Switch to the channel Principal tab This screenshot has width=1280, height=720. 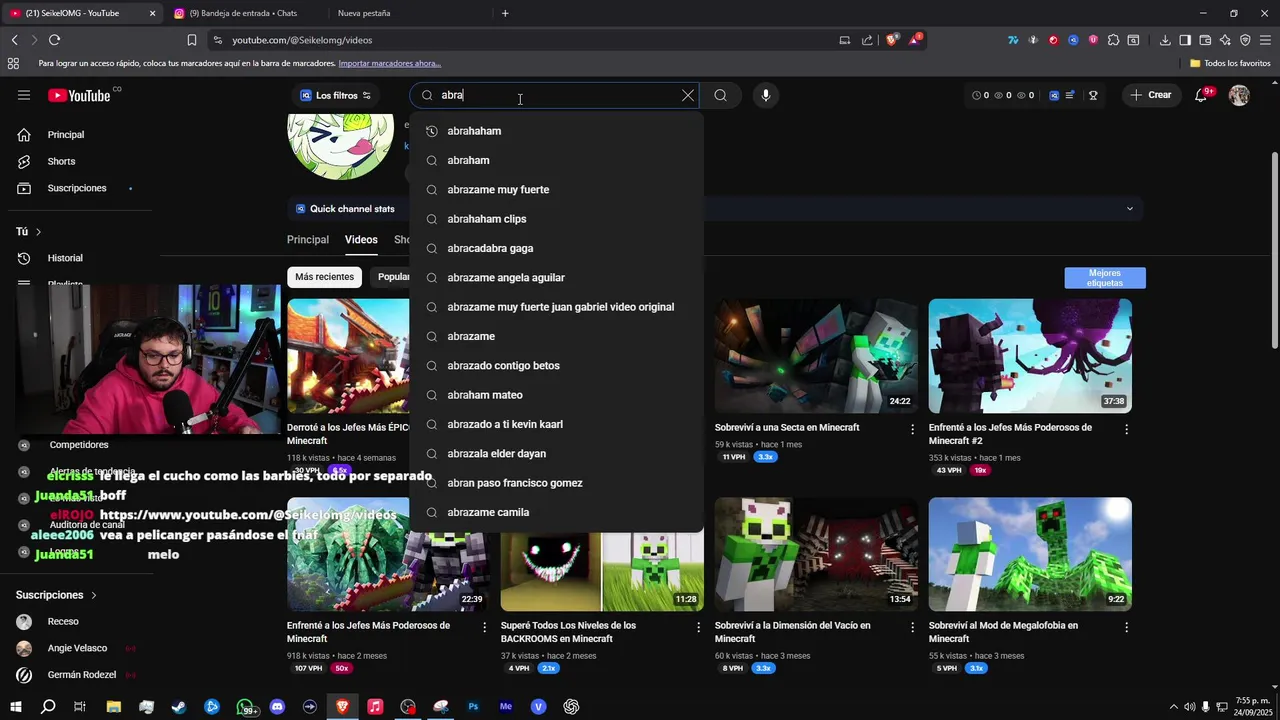coord(308,240)
